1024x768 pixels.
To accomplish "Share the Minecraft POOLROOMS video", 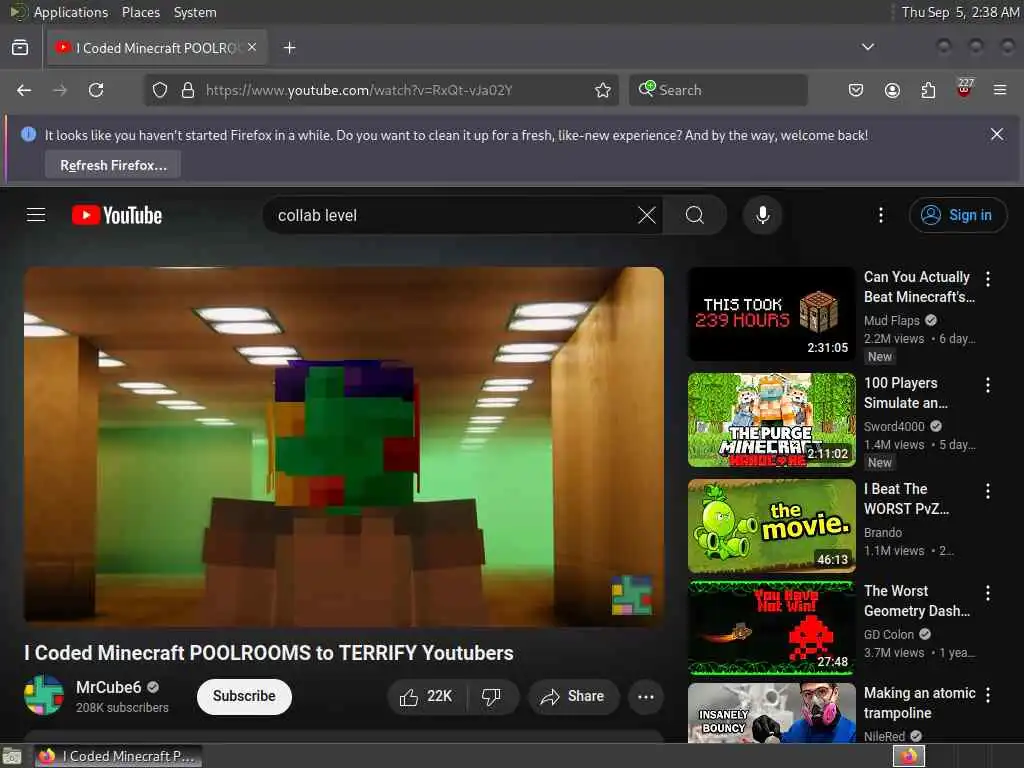I will pyautogui.click(x=573, y=696).
